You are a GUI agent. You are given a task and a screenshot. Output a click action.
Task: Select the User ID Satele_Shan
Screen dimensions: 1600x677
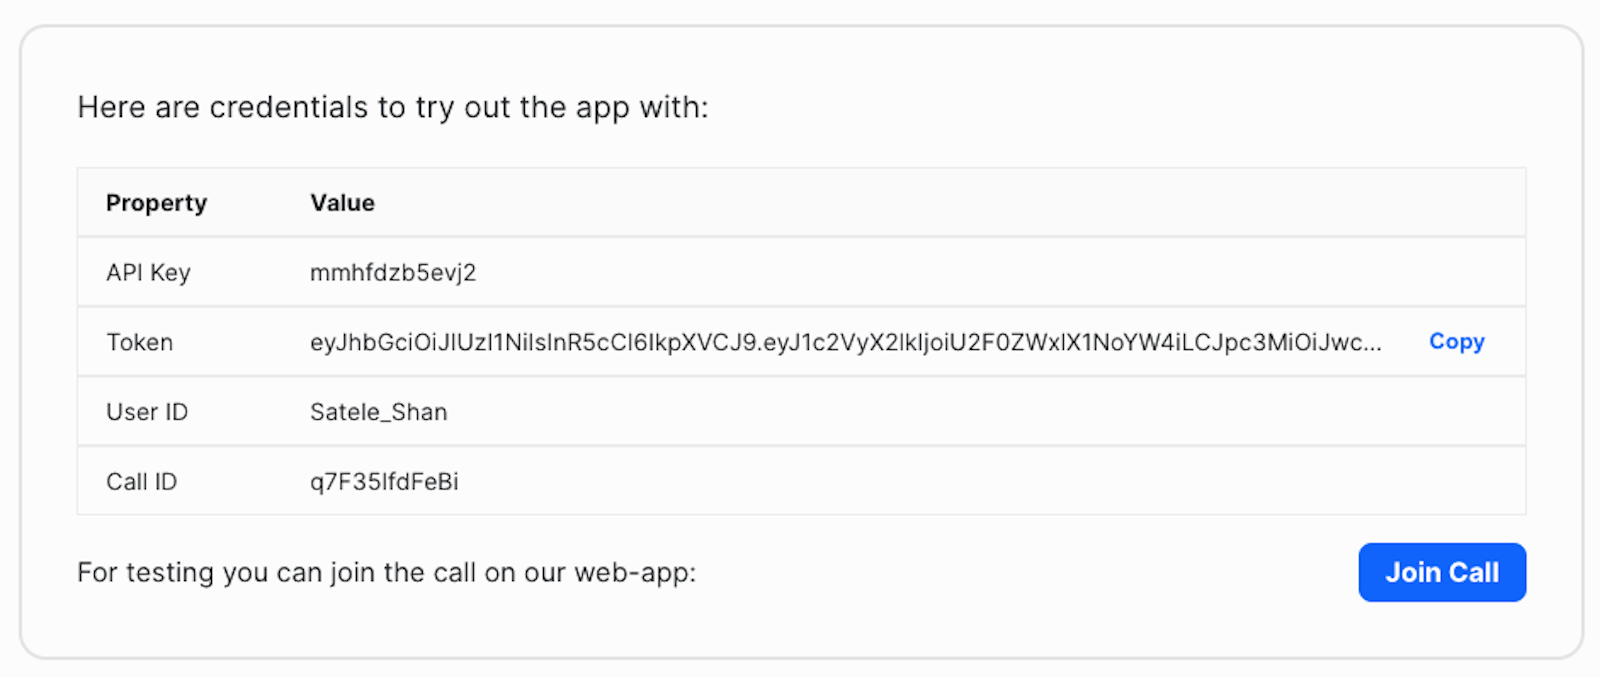coord(378,411)
